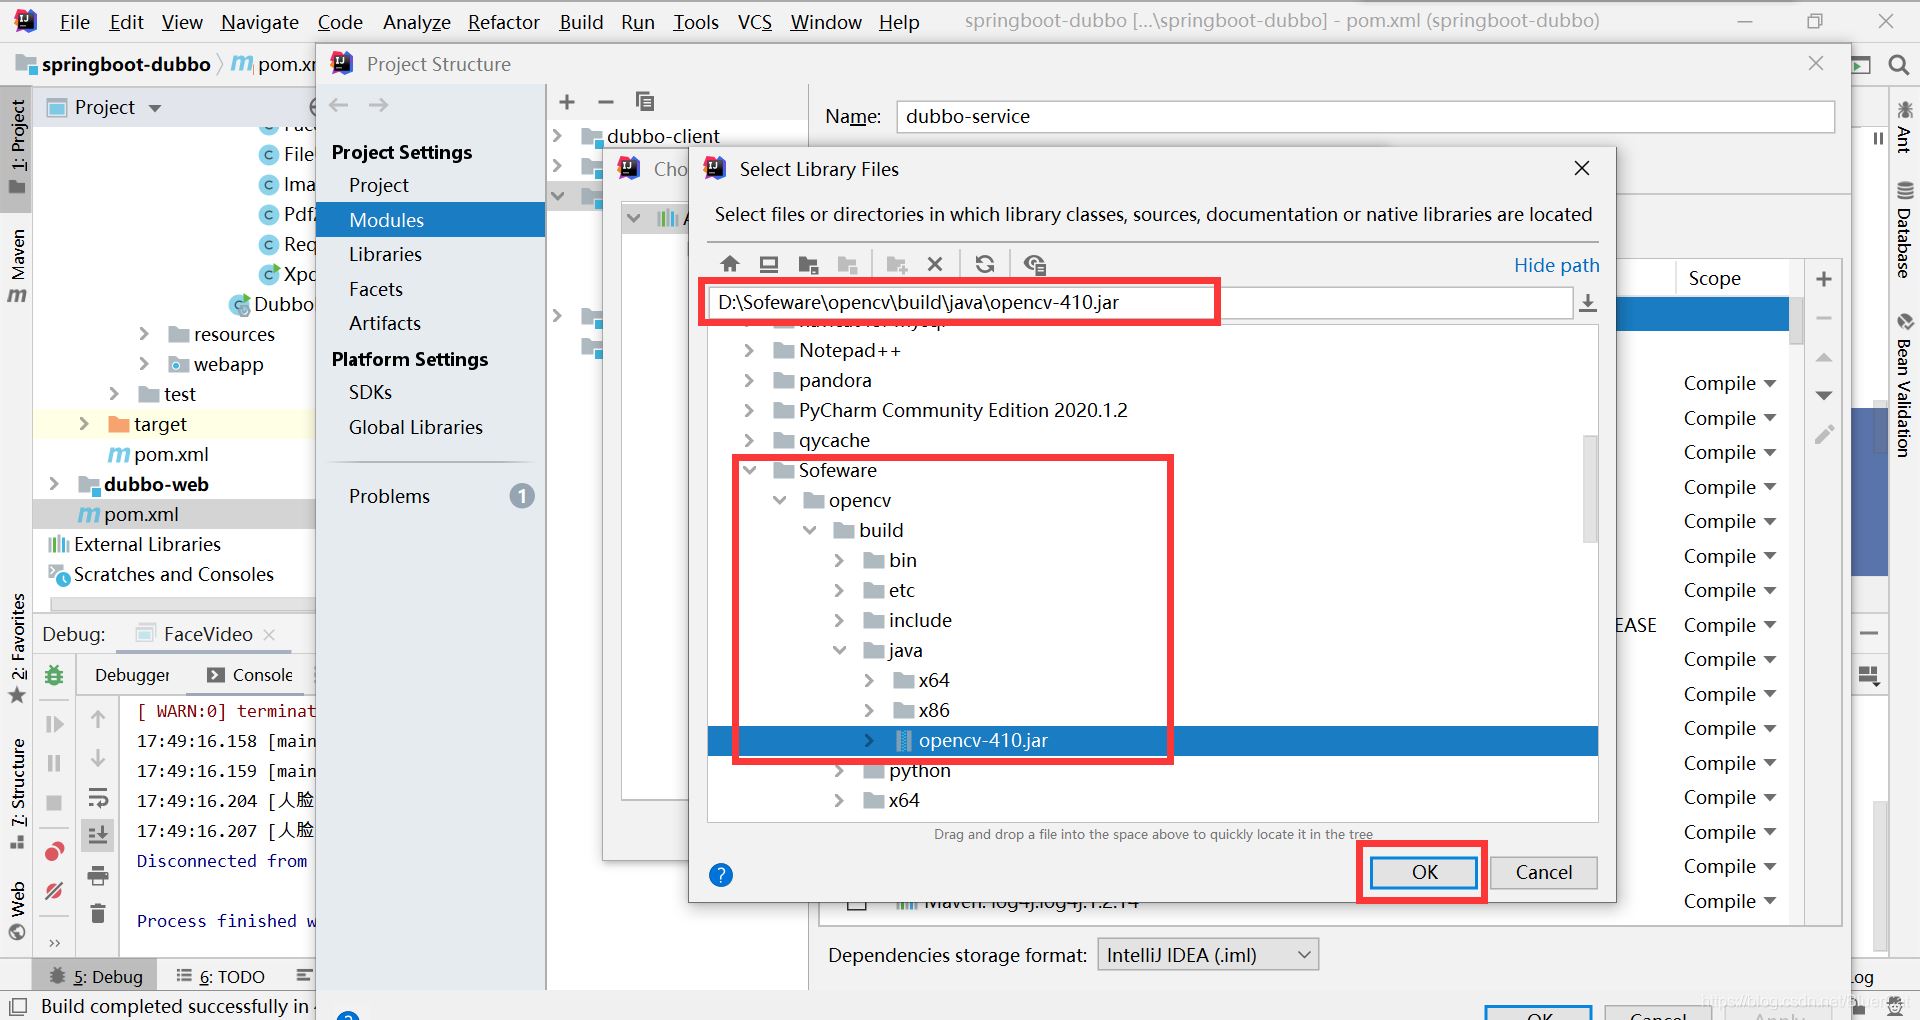This screenshot has height=1020, width=1920.
Task: Click the Rerun debug bug icon
Action: pos(54,676)
